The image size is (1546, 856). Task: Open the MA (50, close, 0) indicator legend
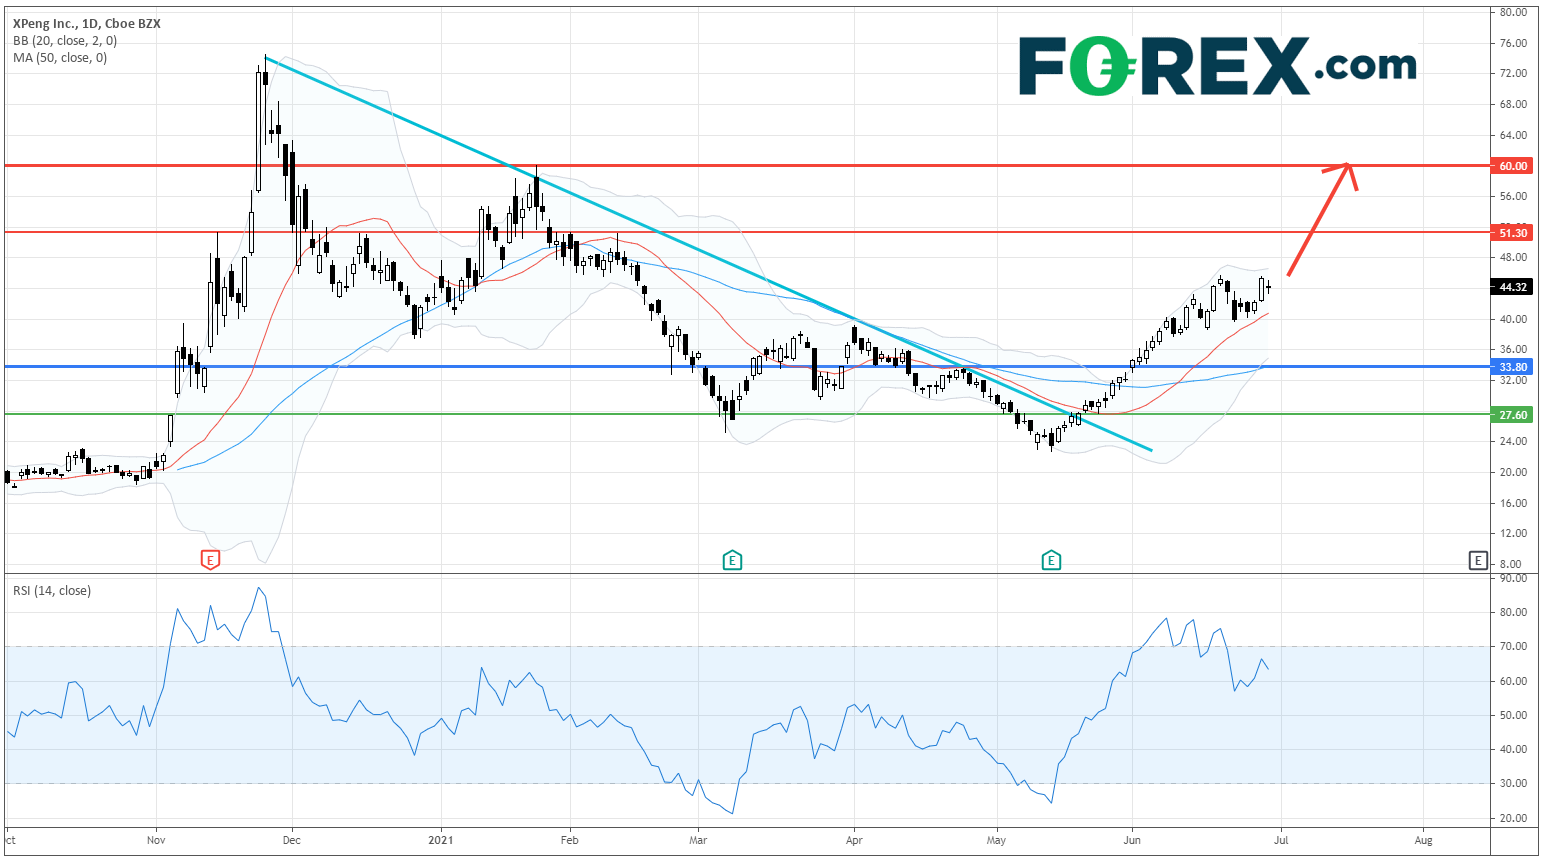pos(60,58)
